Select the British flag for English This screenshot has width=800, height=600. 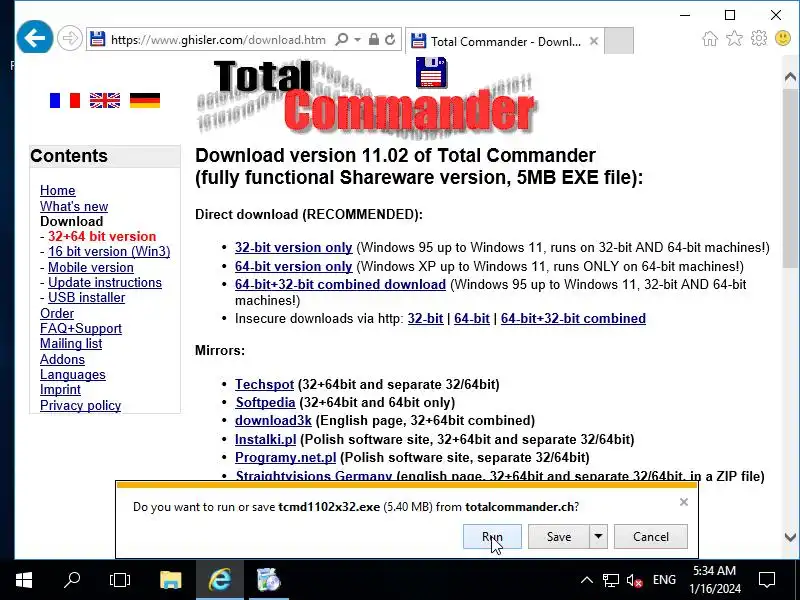point(105,101)
